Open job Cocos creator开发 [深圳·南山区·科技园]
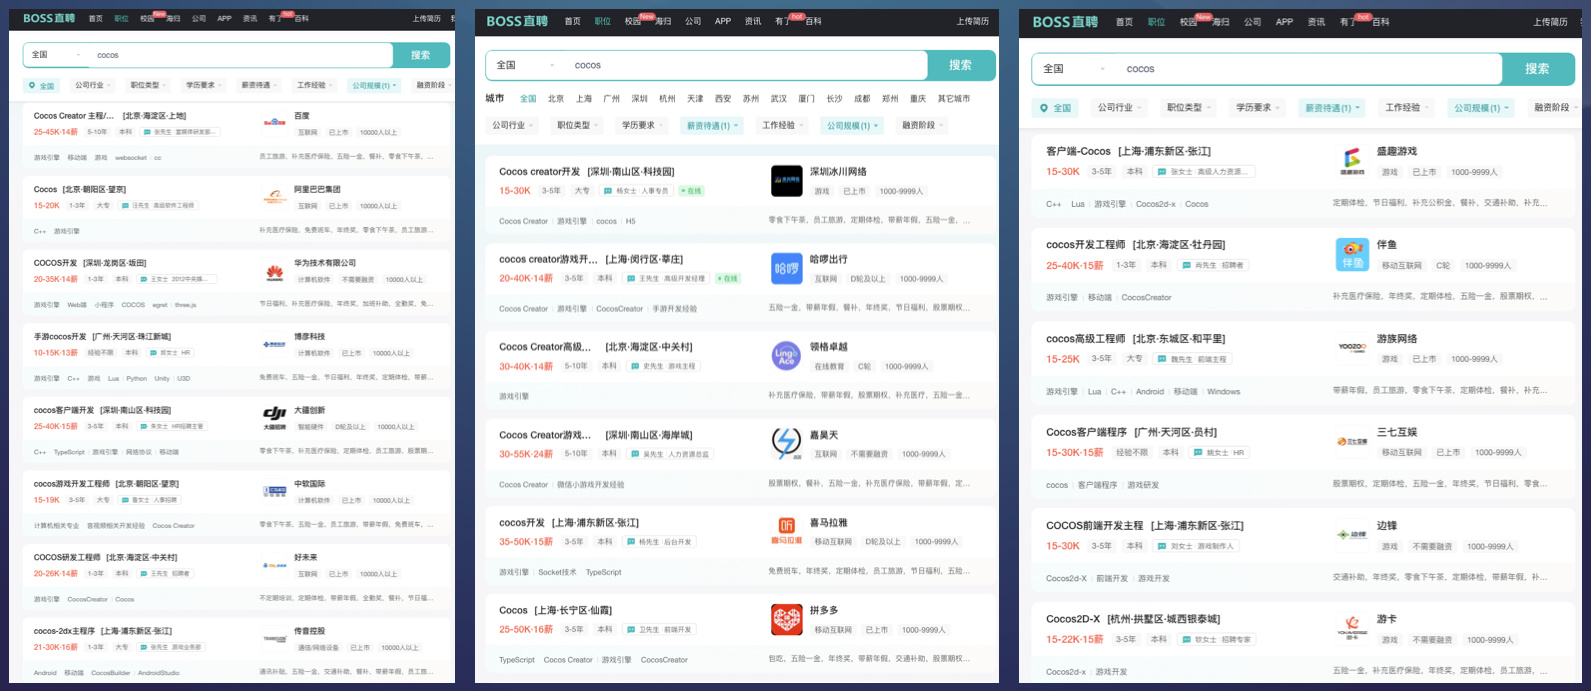 tap(587, 172)
